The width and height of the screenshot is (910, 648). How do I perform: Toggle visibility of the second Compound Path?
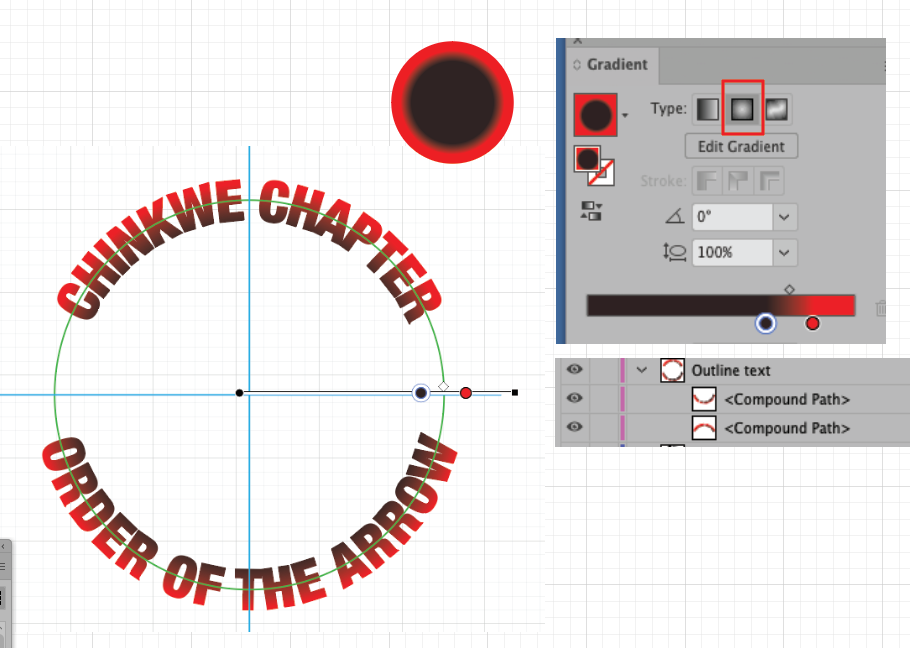click(574, 428)
